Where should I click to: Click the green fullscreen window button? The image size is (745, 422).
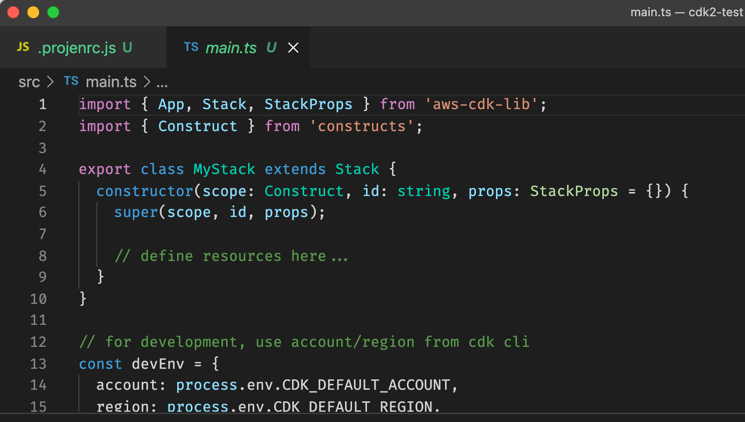pyautogui.click(x=53, y=12)
